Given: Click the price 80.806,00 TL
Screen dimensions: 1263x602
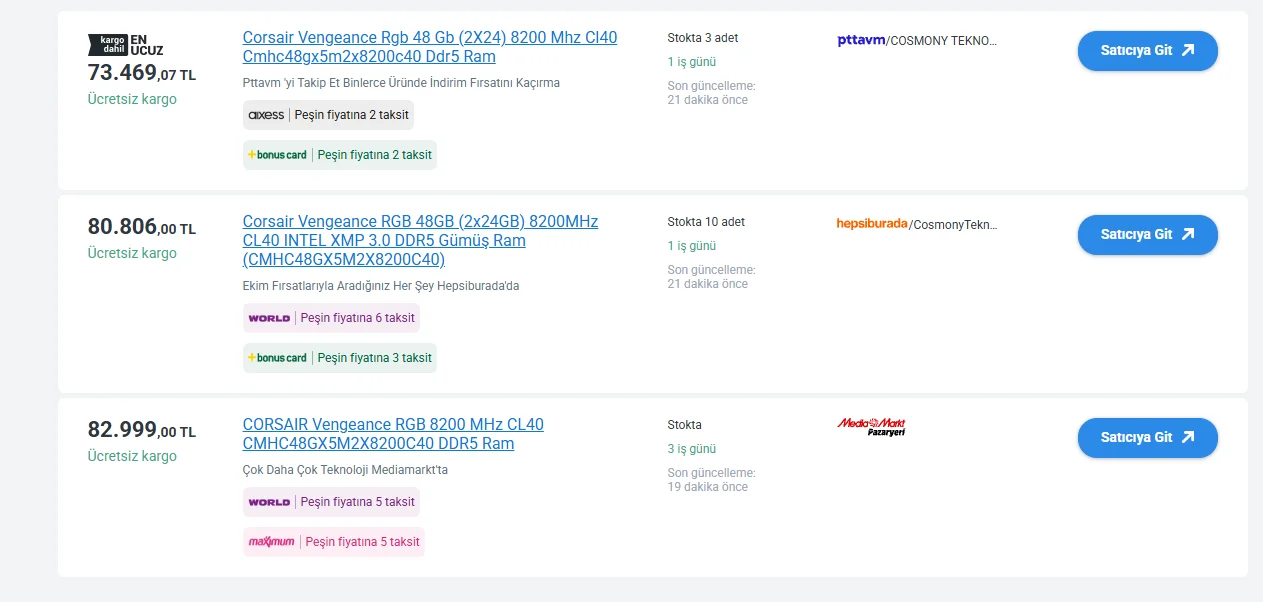Looking at the screenshot, I should pyautogui.click(x=142, y=227).
